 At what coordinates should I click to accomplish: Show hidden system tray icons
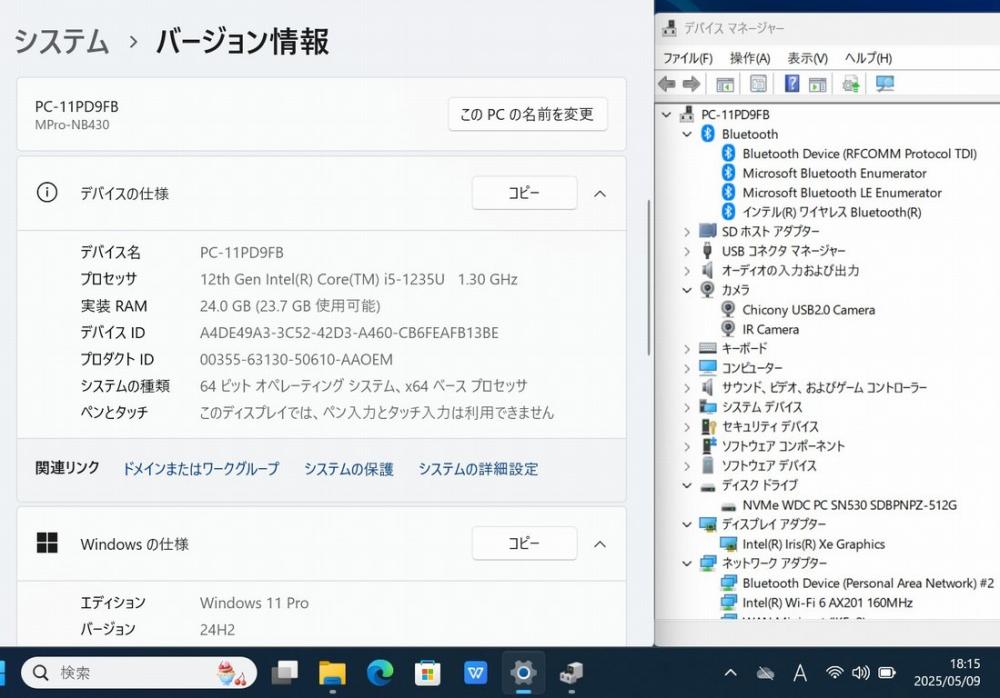(731, 672)
